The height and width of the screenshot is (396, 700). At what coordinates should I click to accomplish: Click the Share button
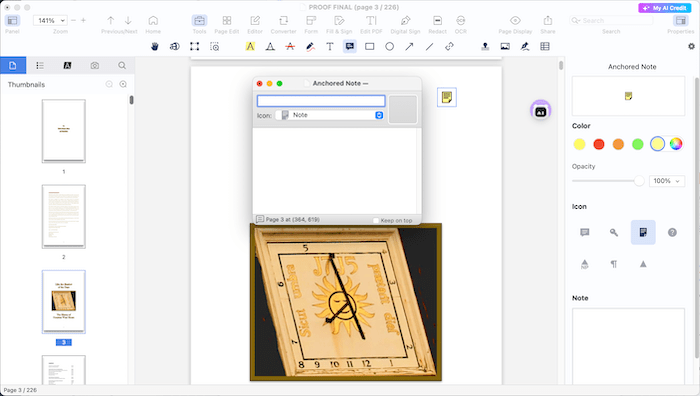(548, 24)
